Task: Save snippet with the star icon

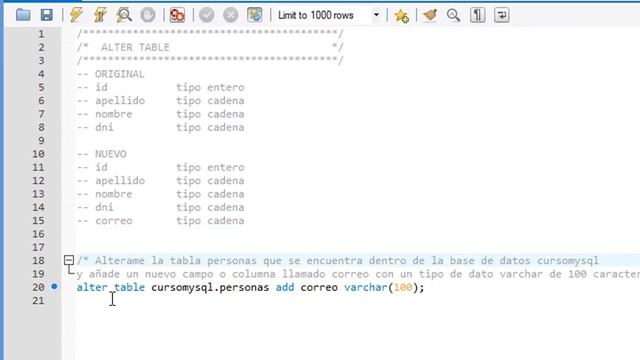Action: [x=401, y=16]
